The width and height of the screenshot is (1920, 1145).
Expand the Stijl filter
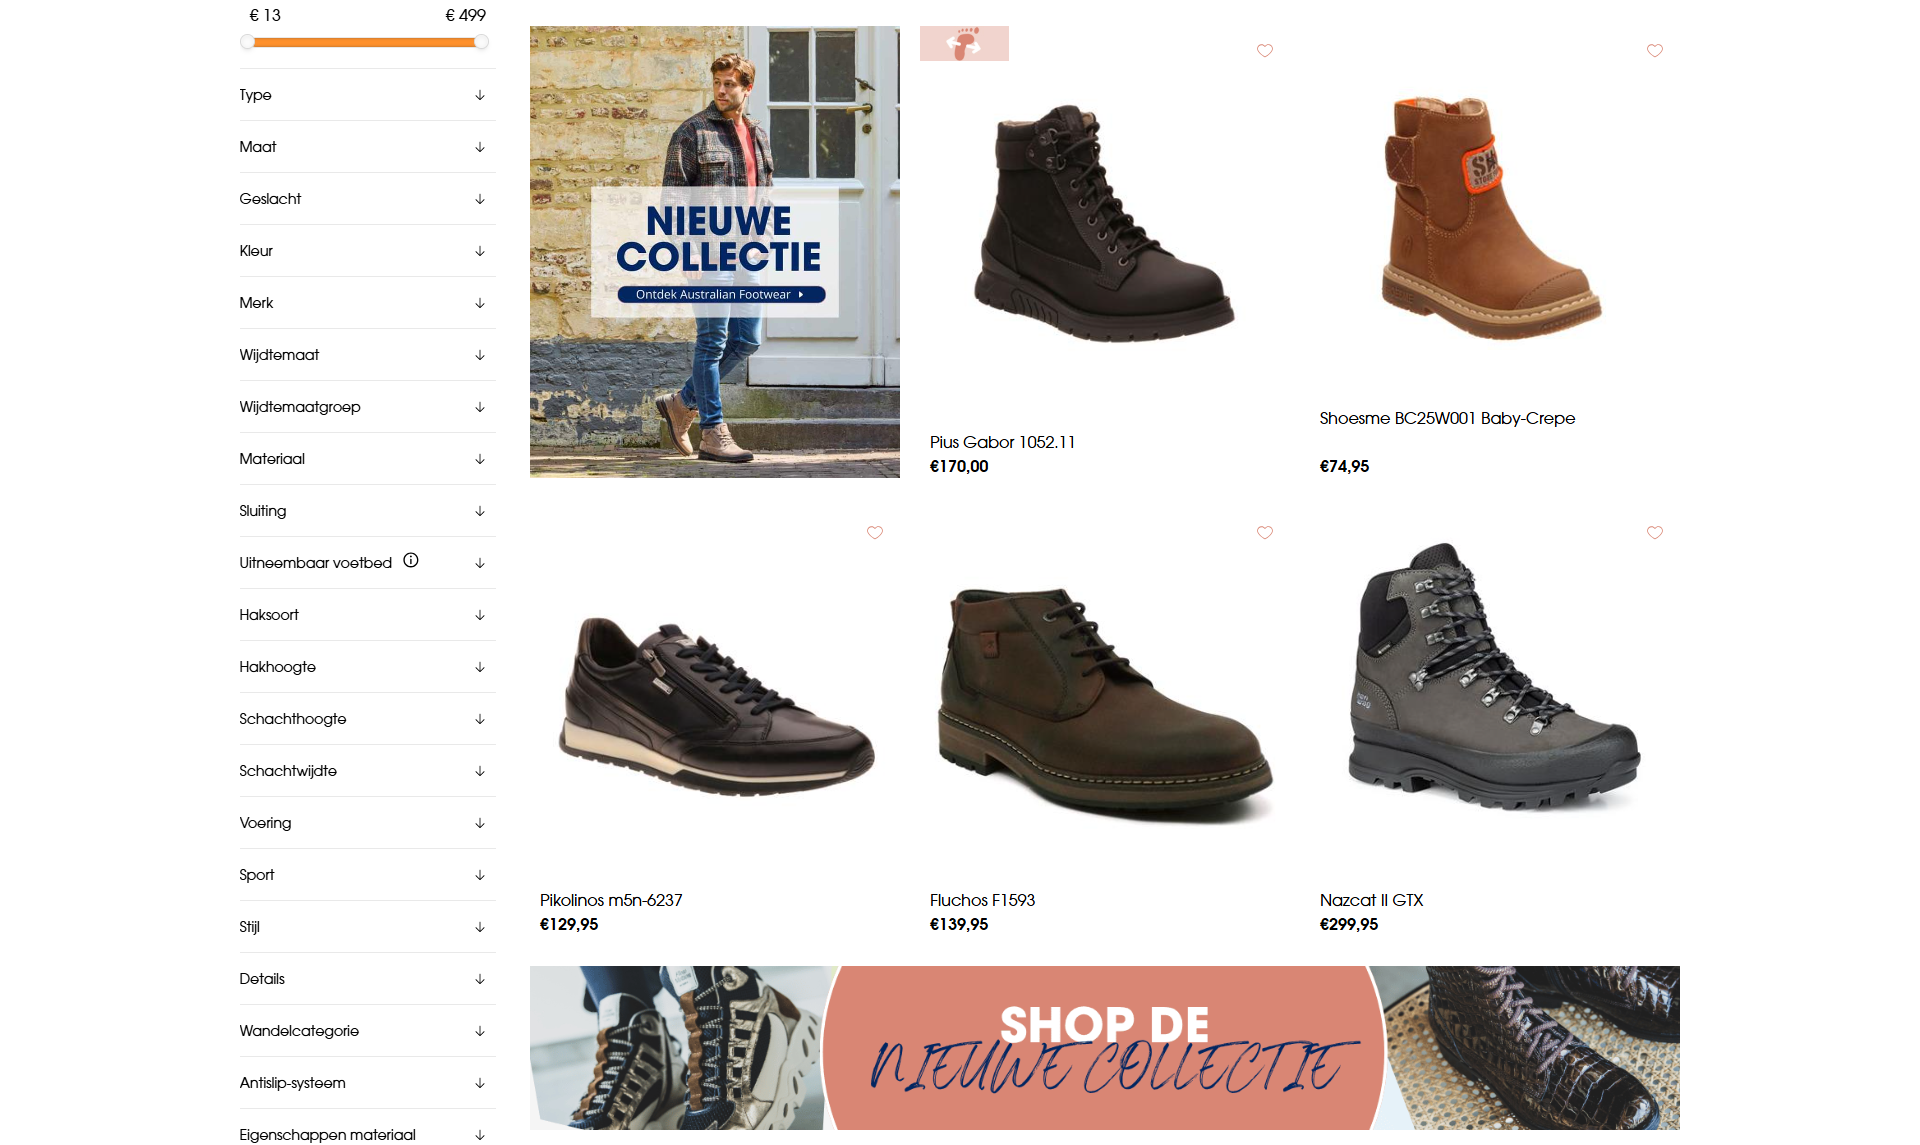point(367,927)
